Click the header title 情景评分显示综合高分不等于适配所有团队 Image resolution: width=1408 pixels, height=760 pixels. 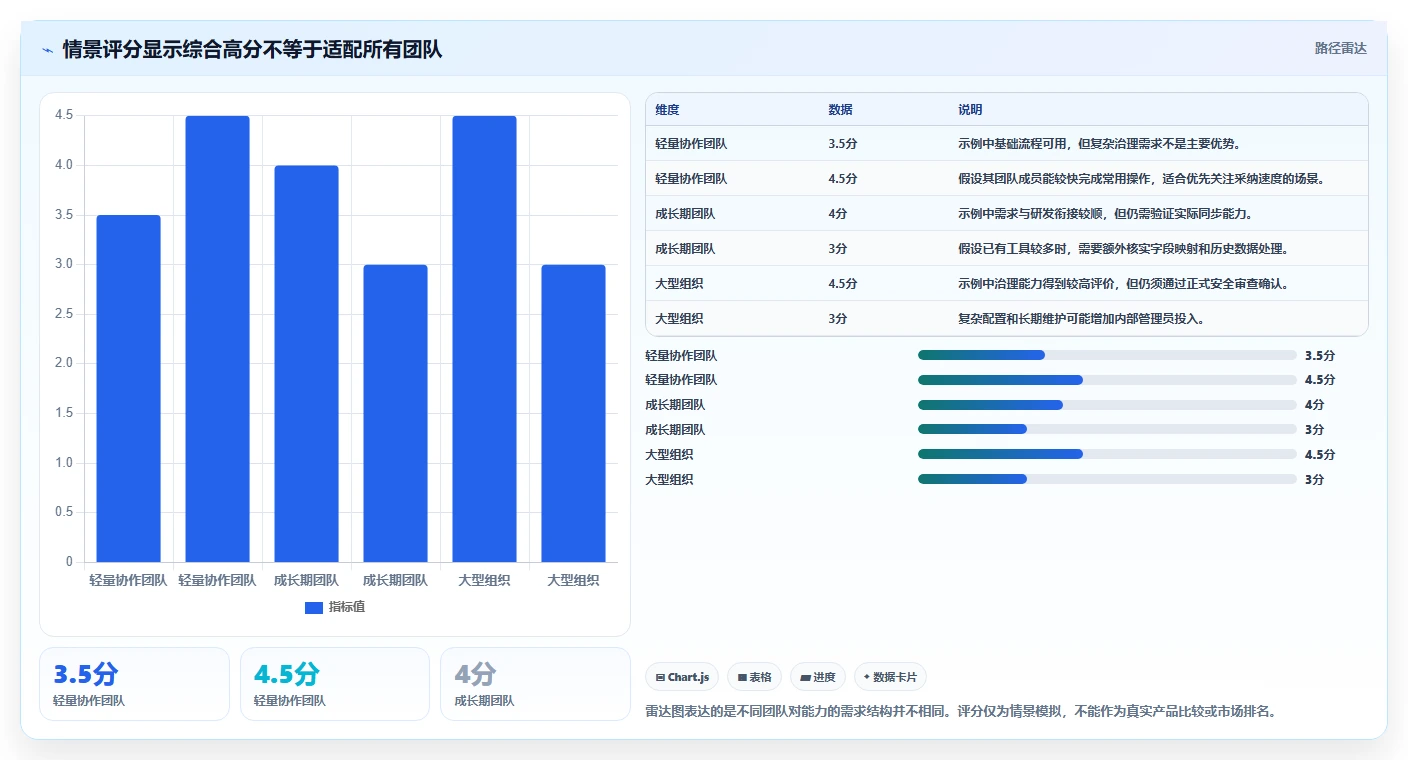coord(252,50)
